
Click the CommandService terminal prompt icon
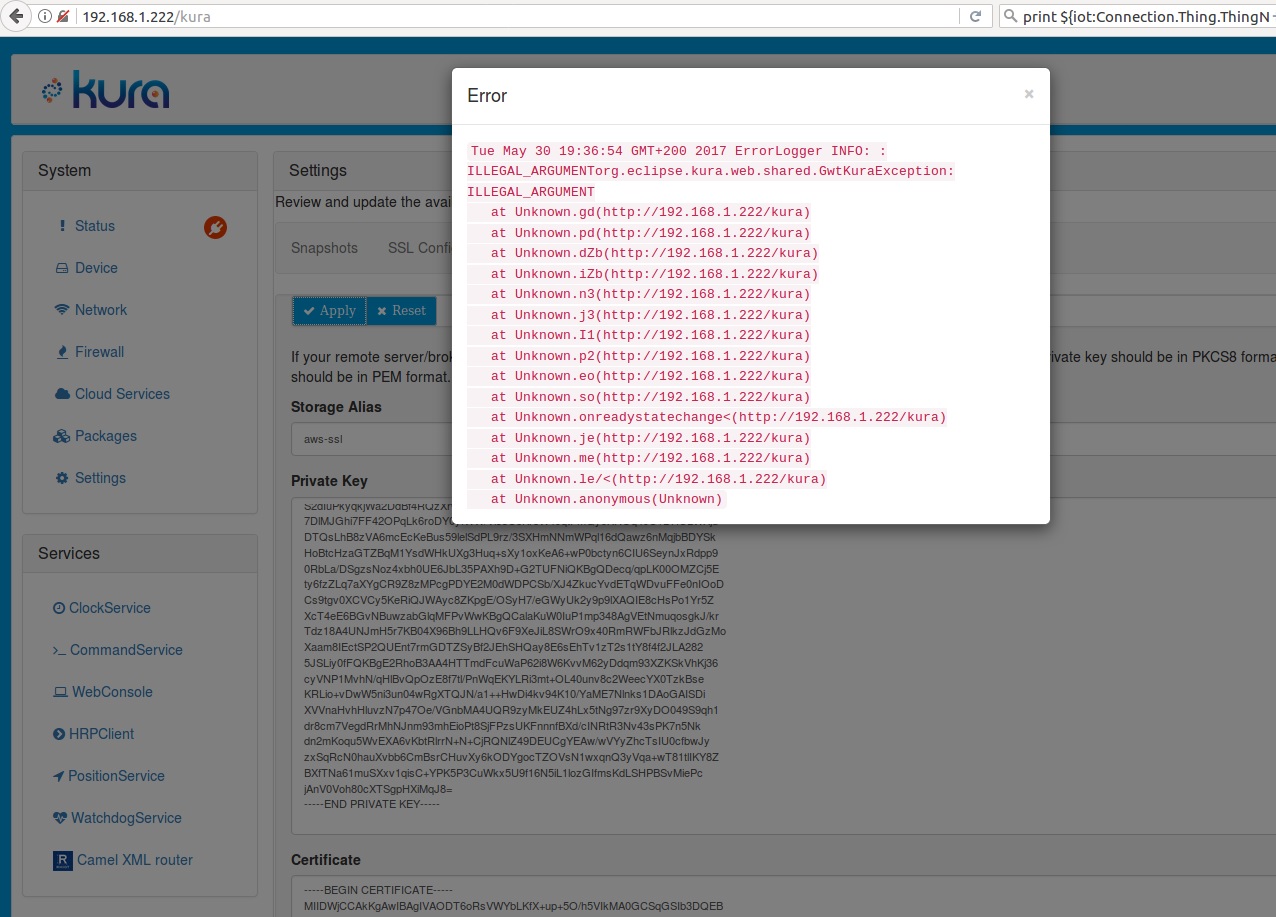(59, 650)
